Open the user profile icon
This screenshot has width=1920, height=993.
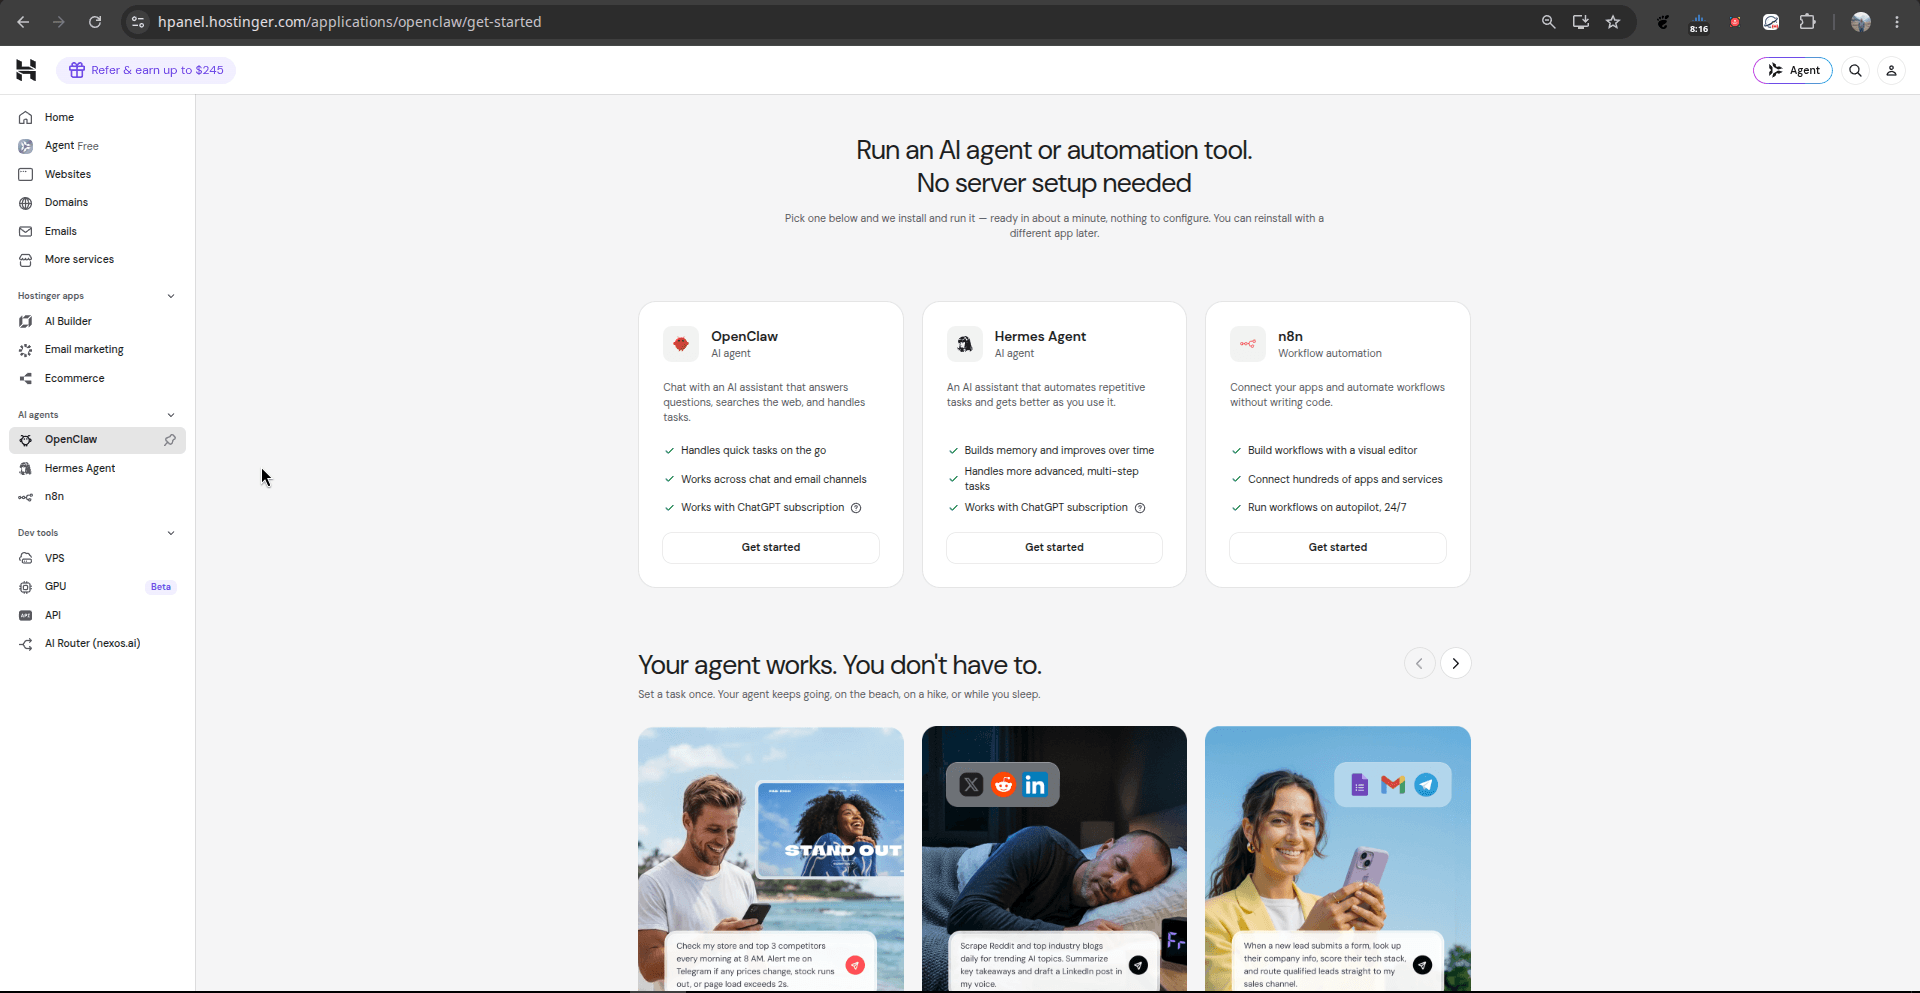tap(1891, 71)
